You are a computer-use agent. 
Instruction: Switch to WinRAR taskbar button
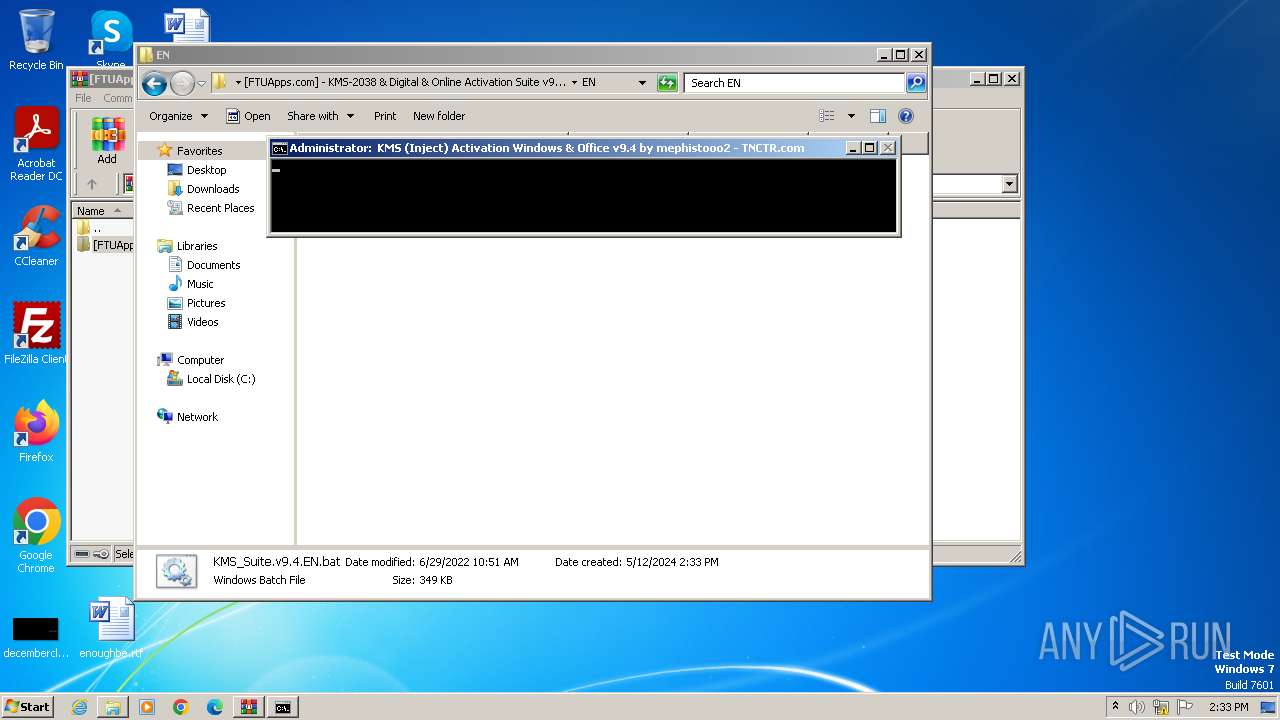click(x=249, y=707)
